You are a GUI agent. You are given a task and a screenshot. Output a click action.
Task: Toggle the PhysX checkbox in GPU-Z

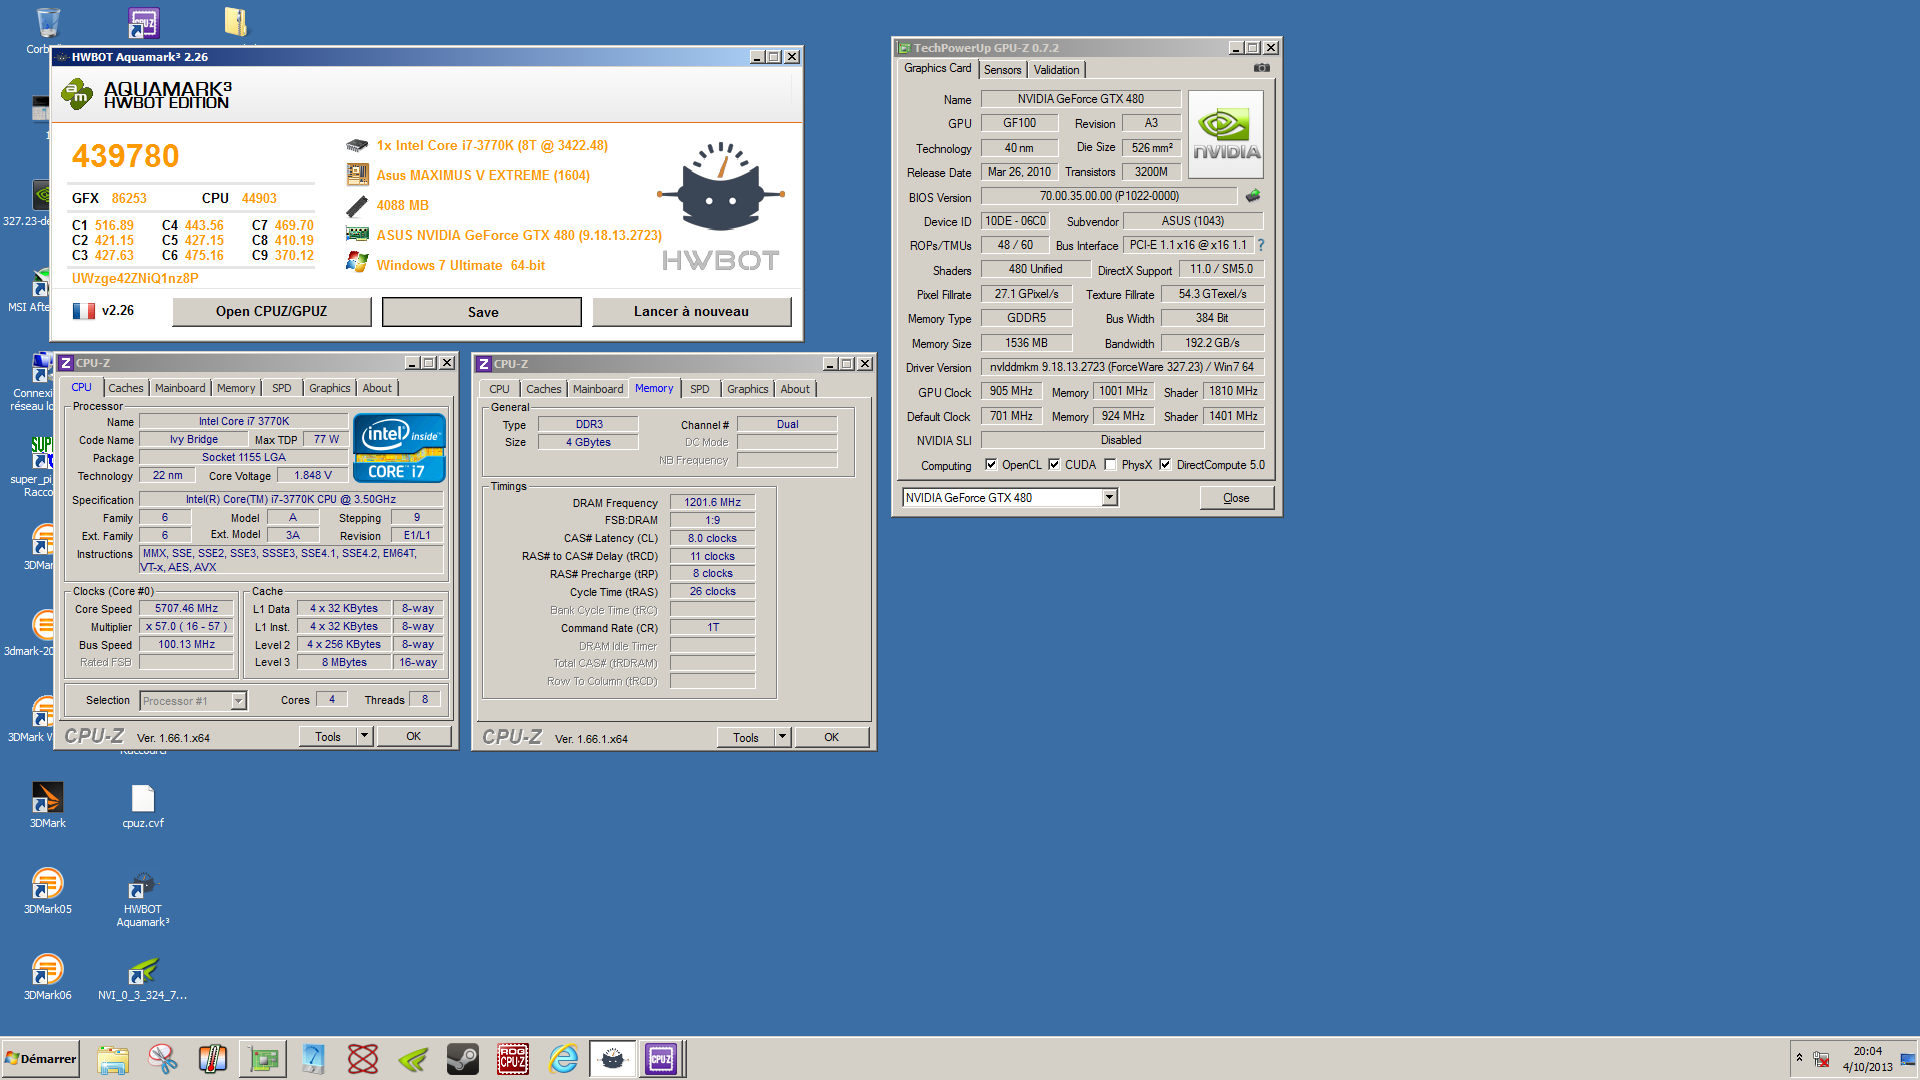pos(1111,465)
